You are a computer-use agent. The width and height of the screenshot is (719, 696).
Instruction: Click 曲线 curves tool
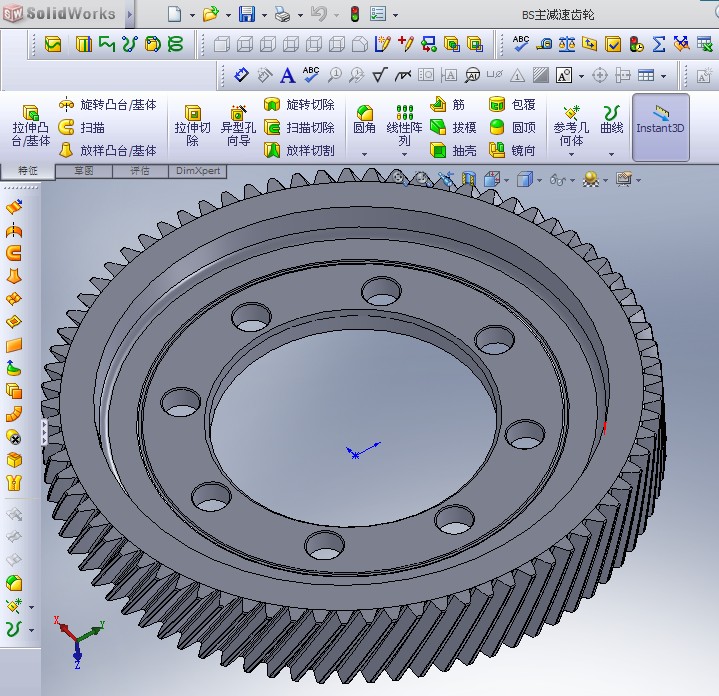[612, 120]
